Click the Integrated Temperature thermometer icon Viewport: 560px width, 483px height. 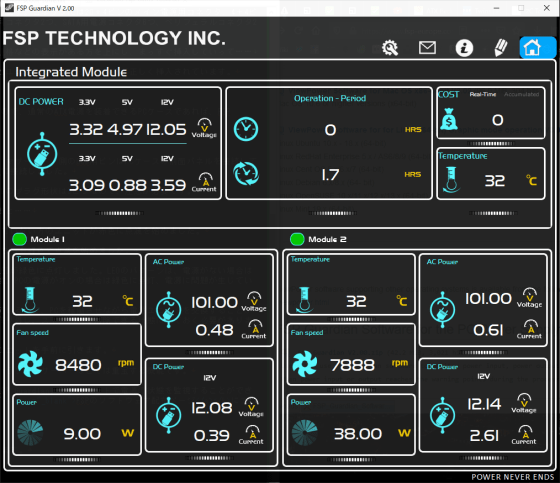click(x=451, y=180)
